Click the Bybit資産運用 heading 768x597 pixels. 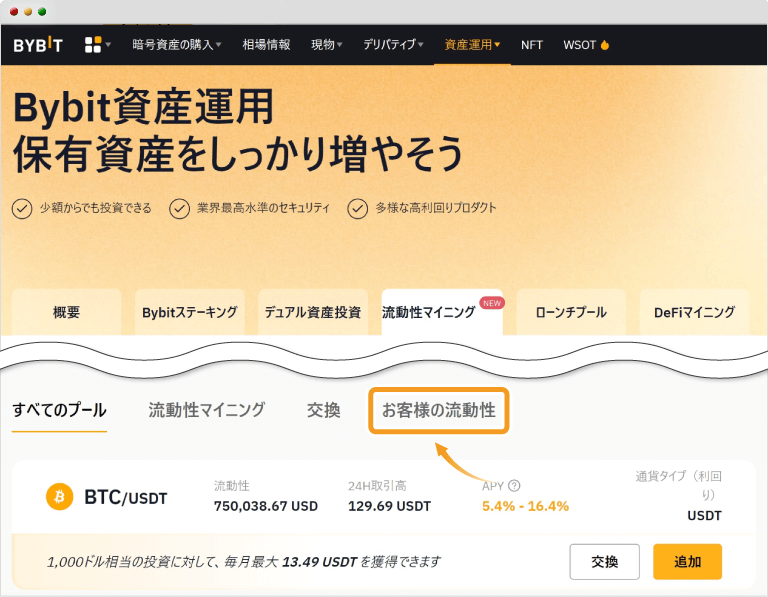(144, 107)
